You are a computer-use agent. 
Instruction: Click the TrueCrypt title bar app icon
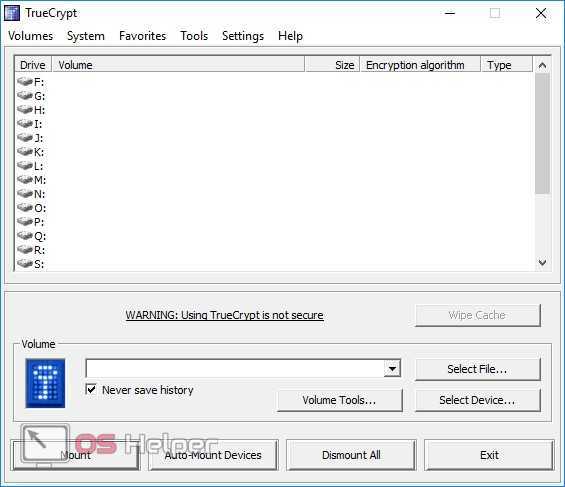12,13
